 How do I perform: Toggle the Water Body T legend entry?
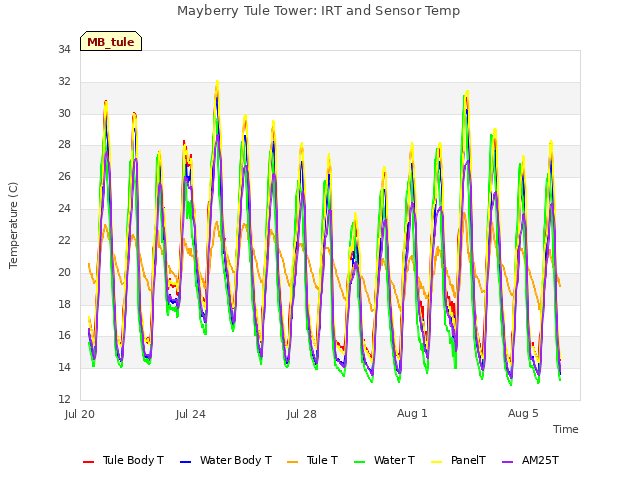point(226,460)
